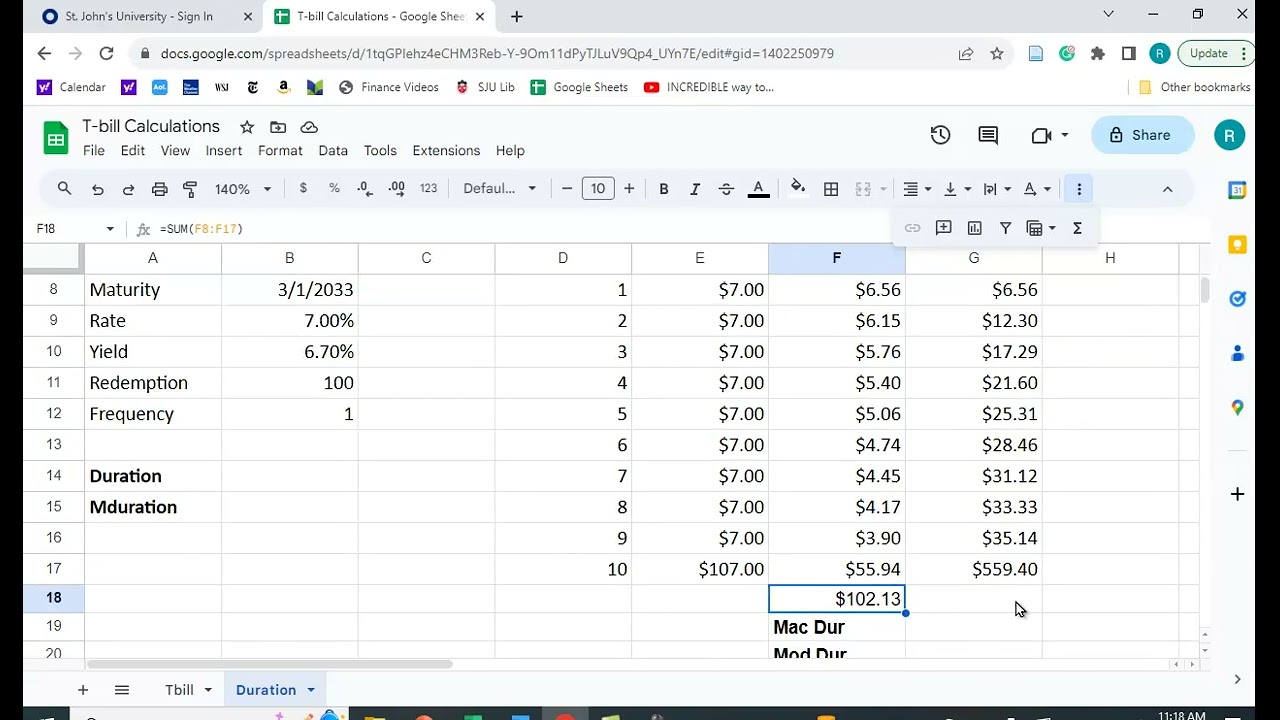
Task: Start a Meet call camera icon
Action: click(1049, 135)
